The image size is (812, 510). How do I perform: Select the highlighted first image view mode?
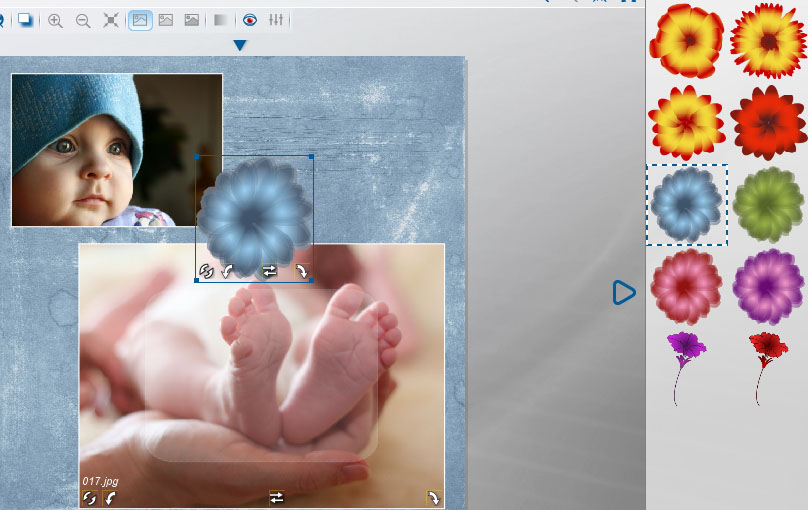[140, 20]
